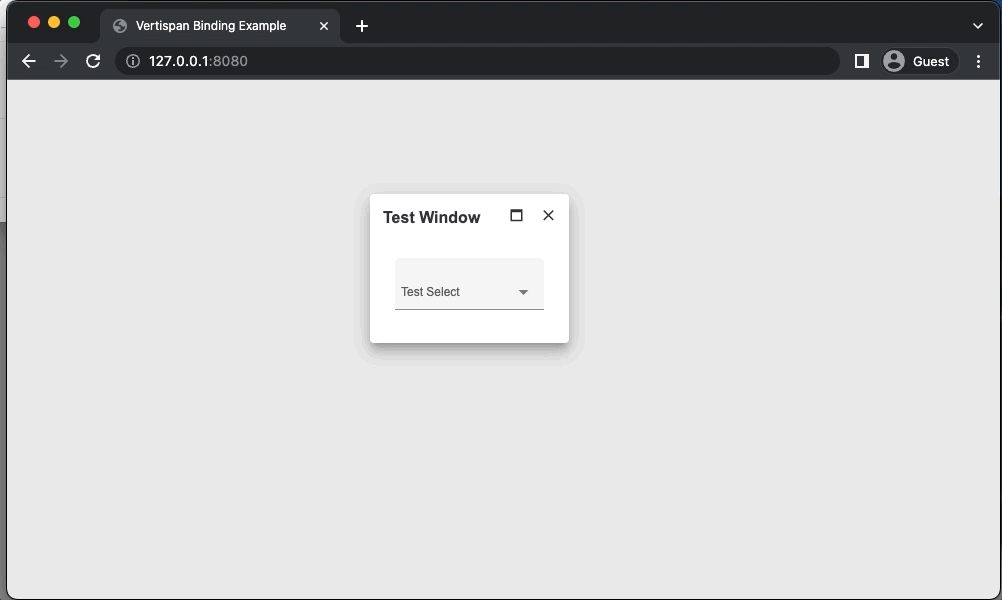Close the Vertispan Binding Example tab
This screenshot has width=1002, height=600.
click(324, 26)
